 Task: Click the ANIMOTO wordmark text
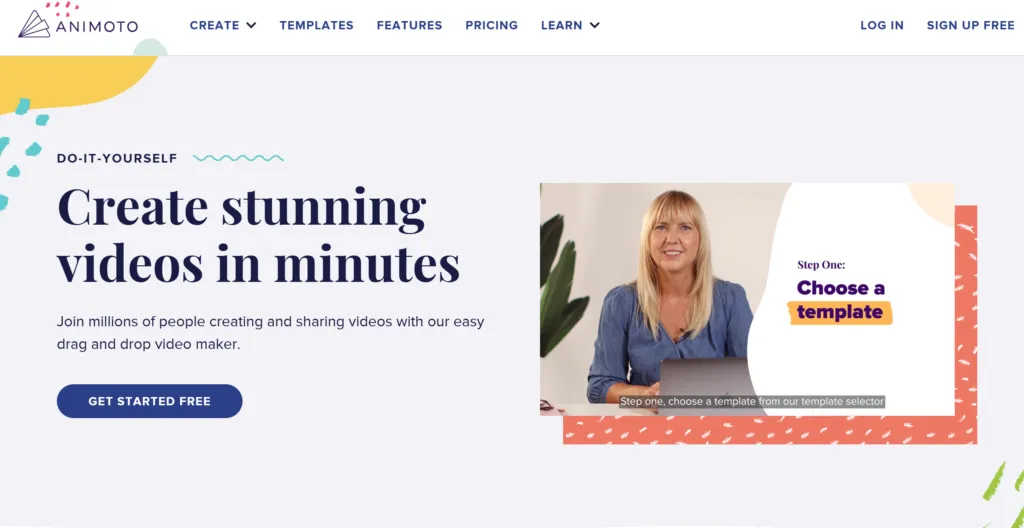coord(97,27)
